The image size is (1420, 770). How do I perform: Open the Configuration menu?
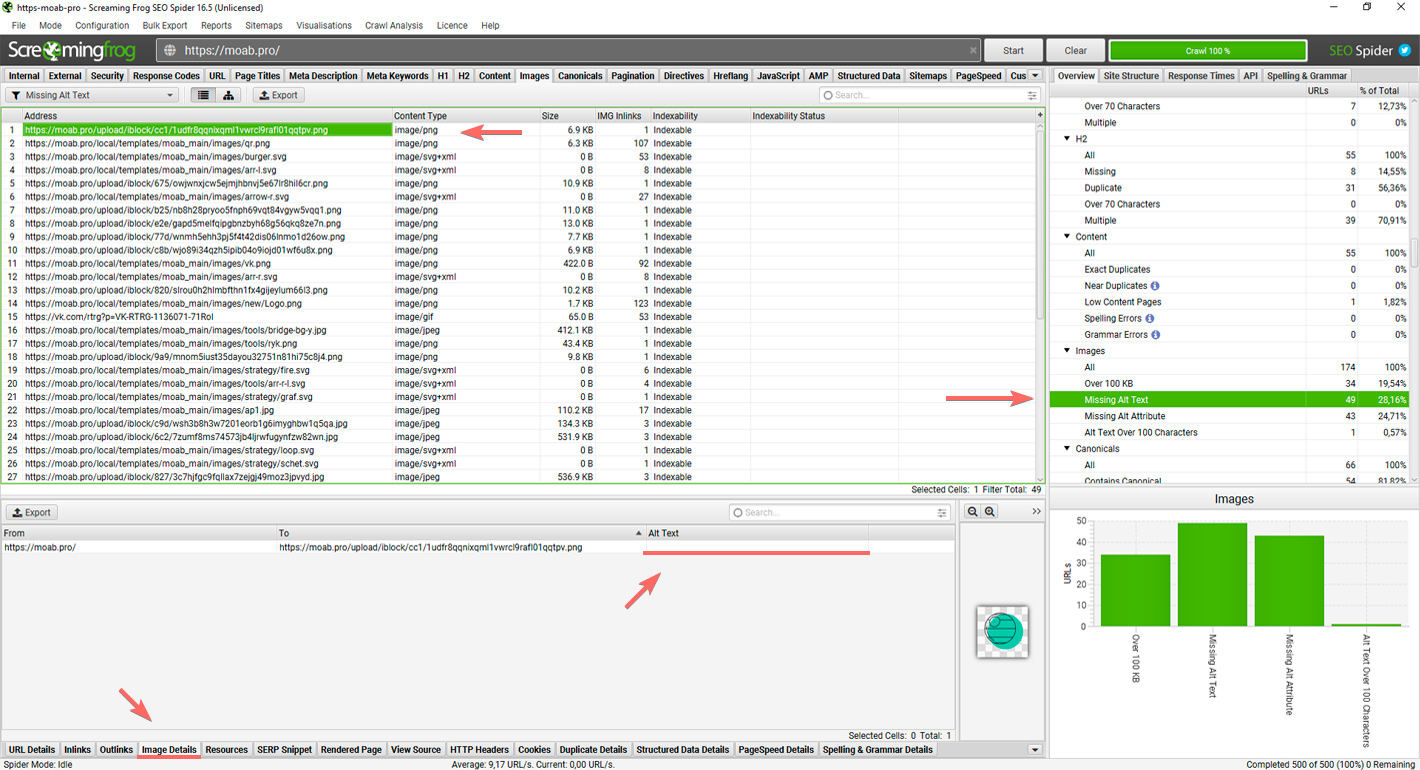click(102, 25)
